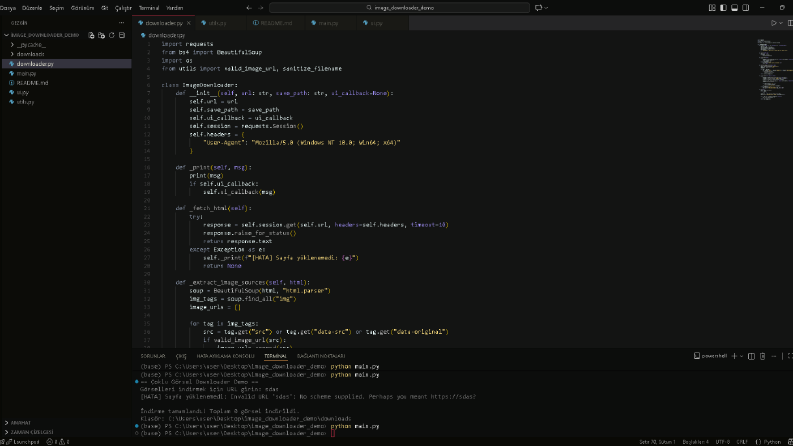Switch to the README.md editor tab
Screen dimensions: 793x446
click(x=277, y=23)
